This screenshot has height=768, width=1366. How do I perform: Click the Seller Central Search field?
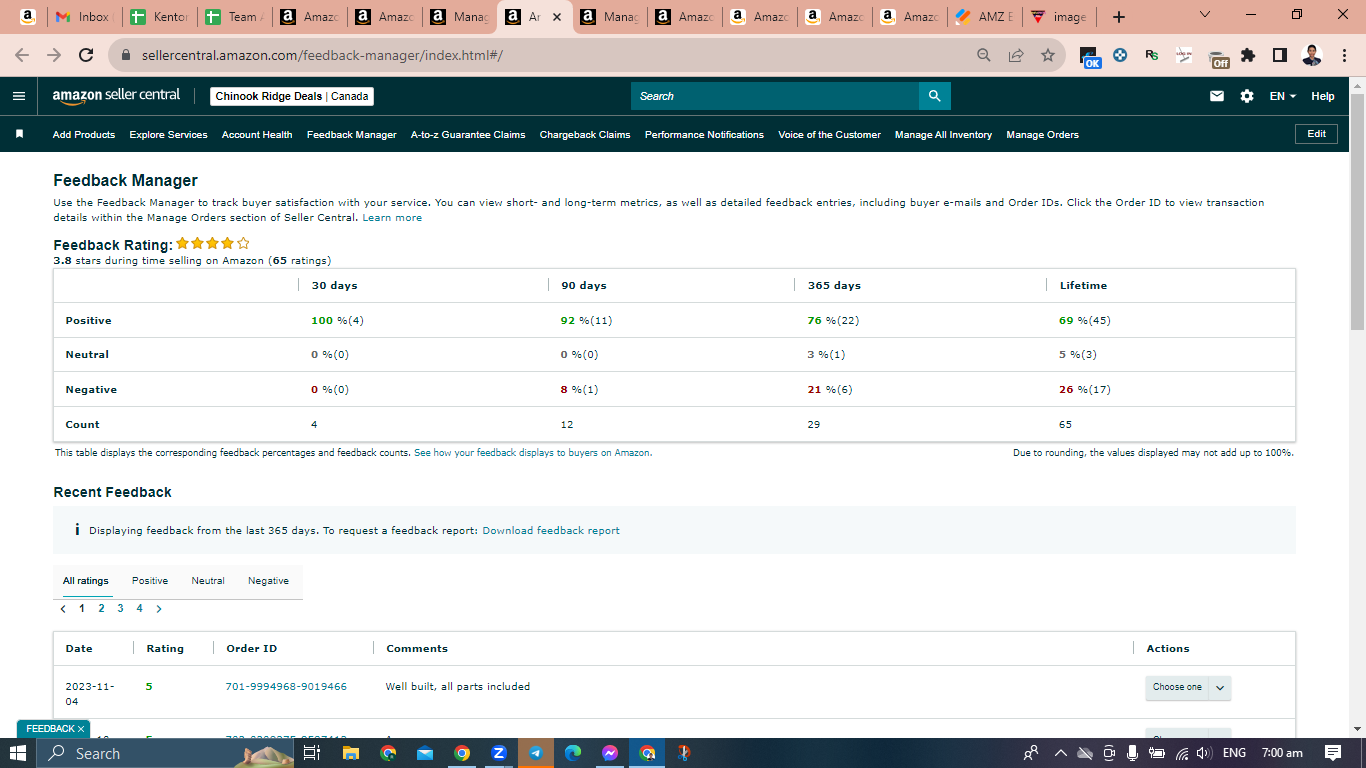(x=775, y=96)
